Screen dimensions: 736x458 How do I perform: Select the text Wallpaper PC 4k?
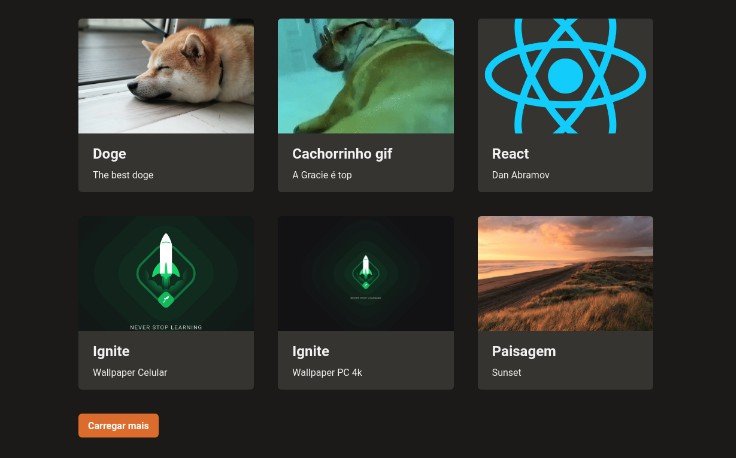click(x=327, y=373)
